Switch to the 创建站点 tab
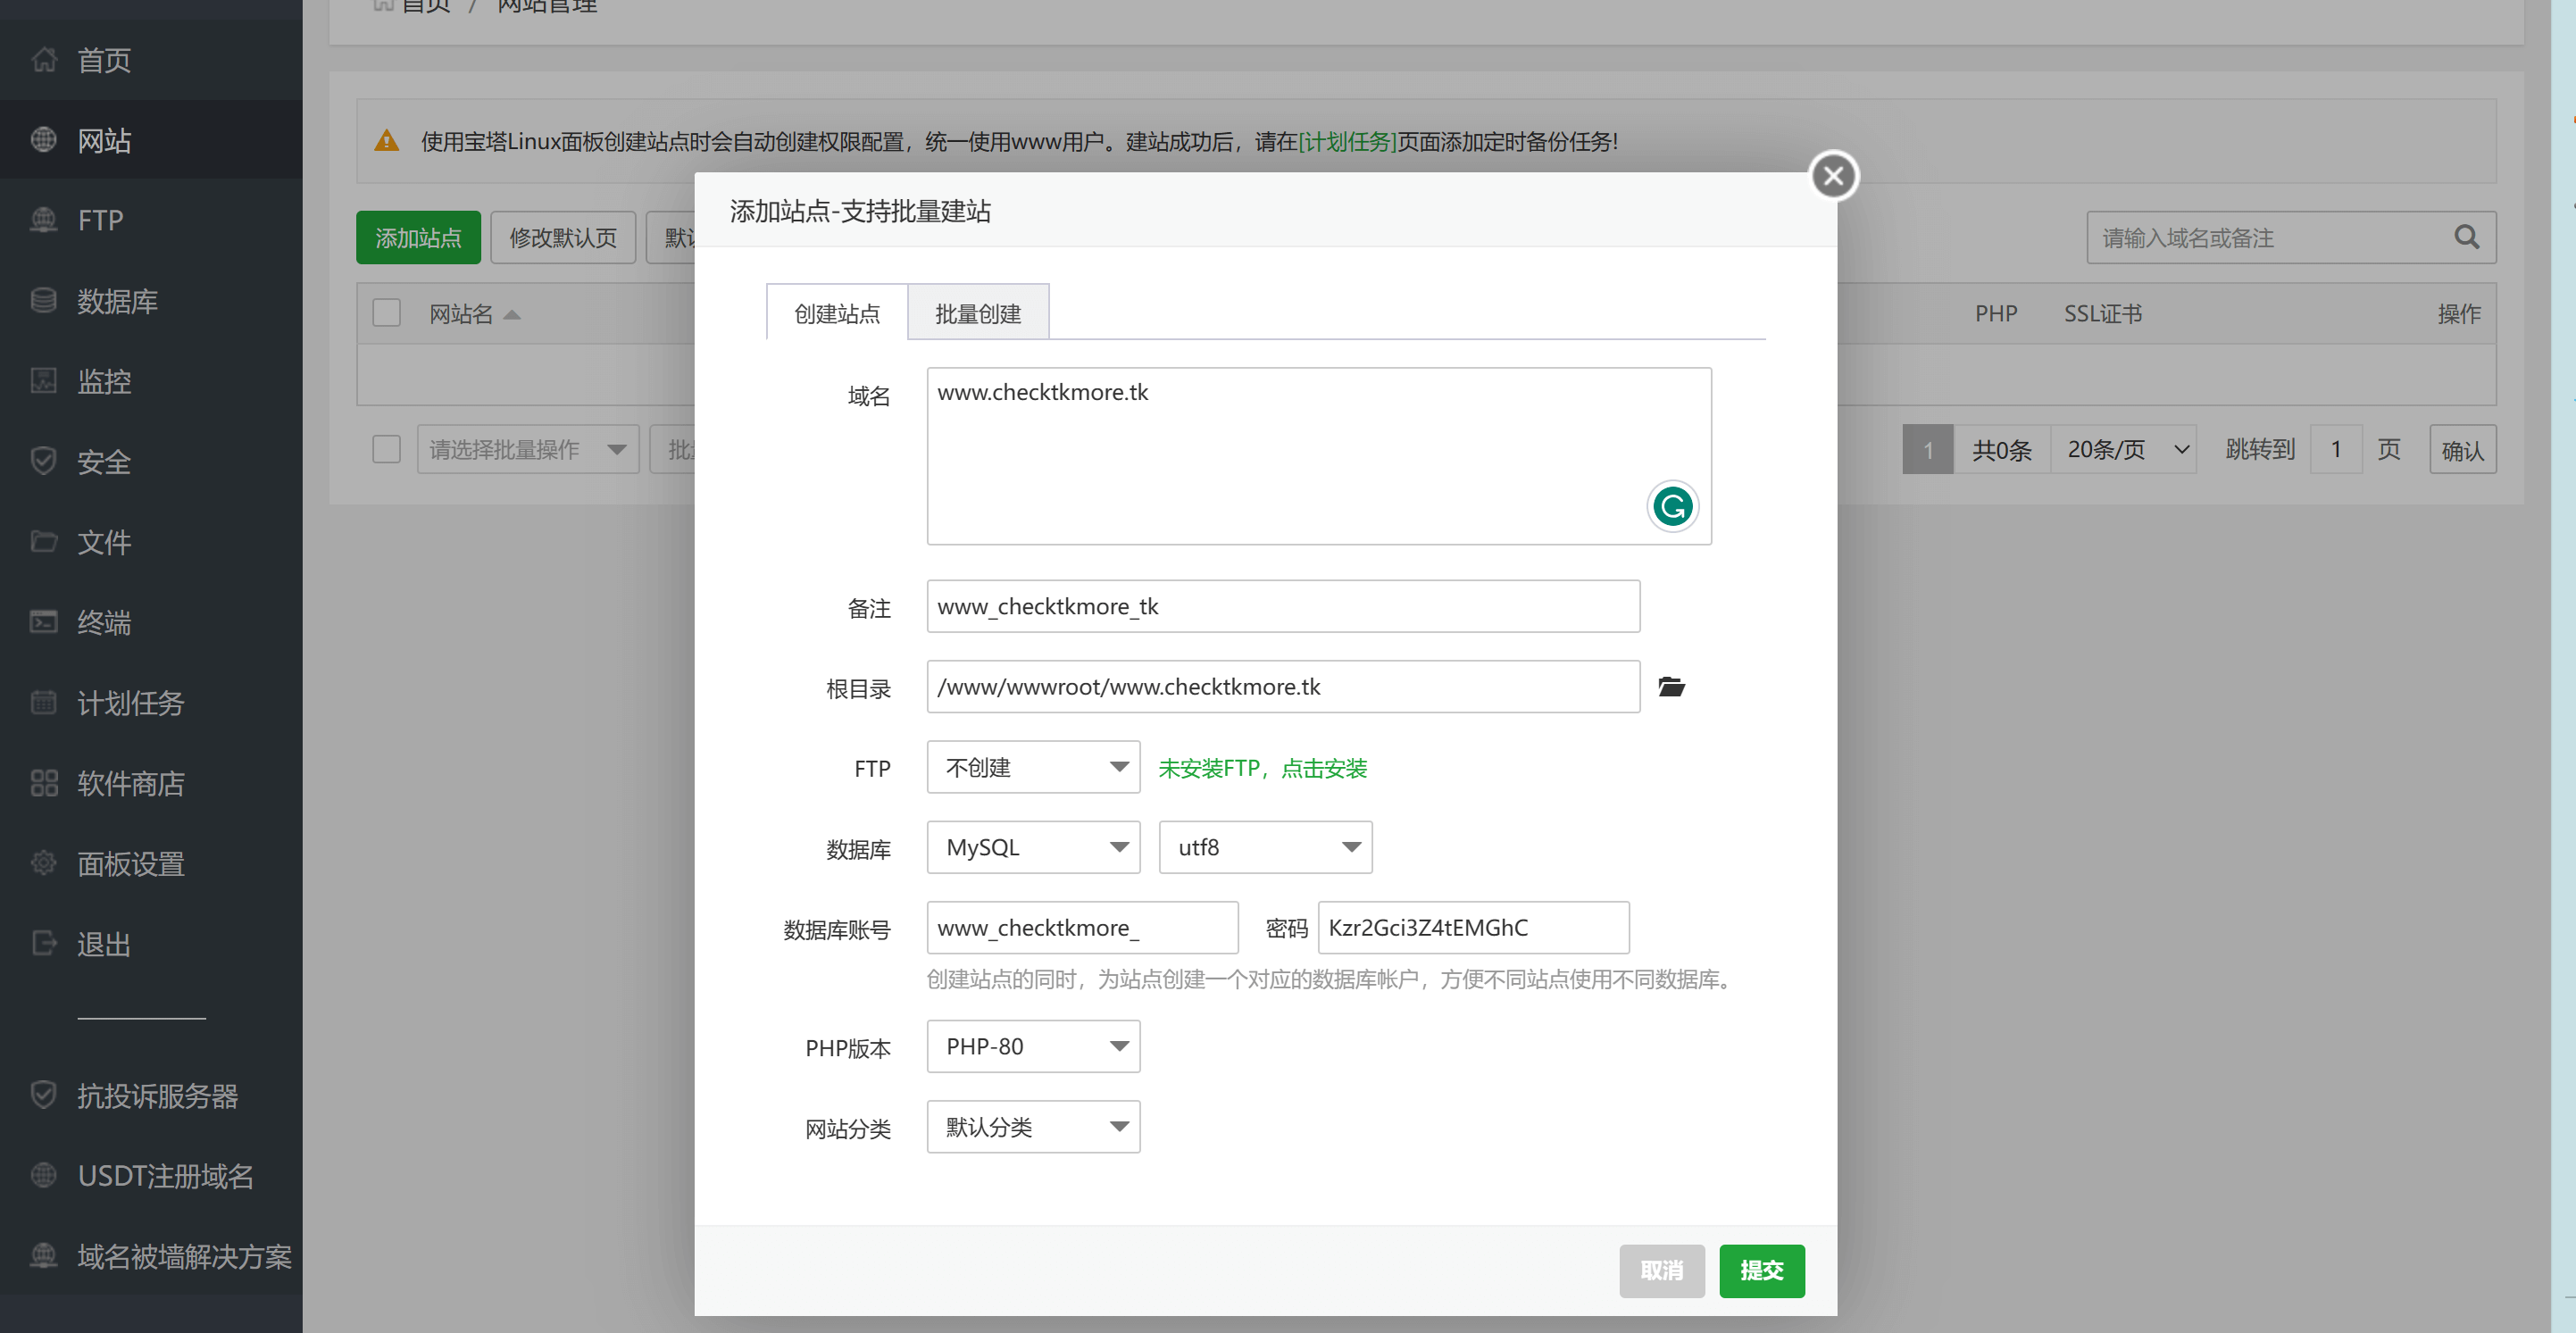 (837, 313)
